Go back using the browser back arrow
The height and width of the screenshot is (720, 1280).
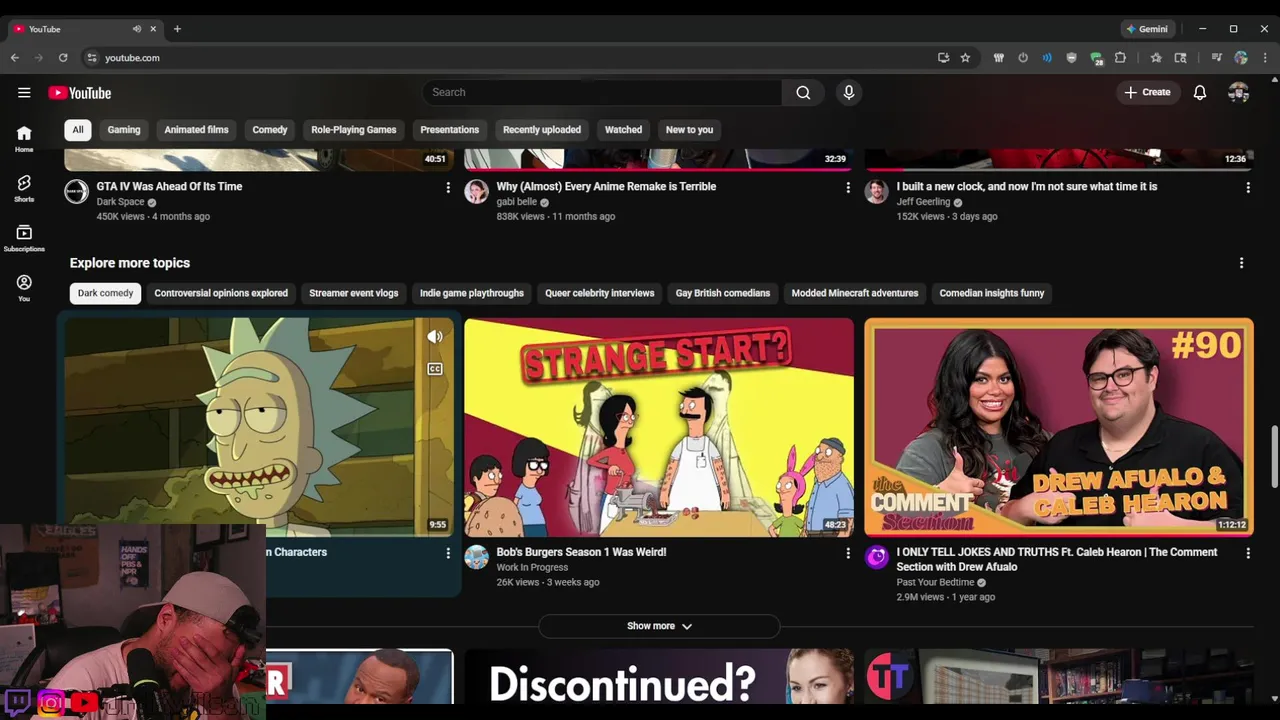[15, 58]
